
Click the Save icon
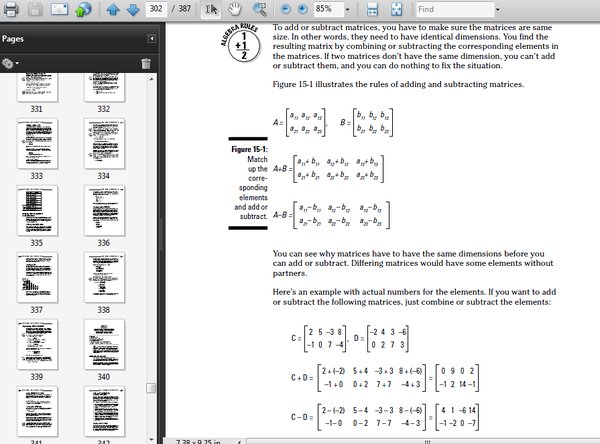(x=35, y=9)
